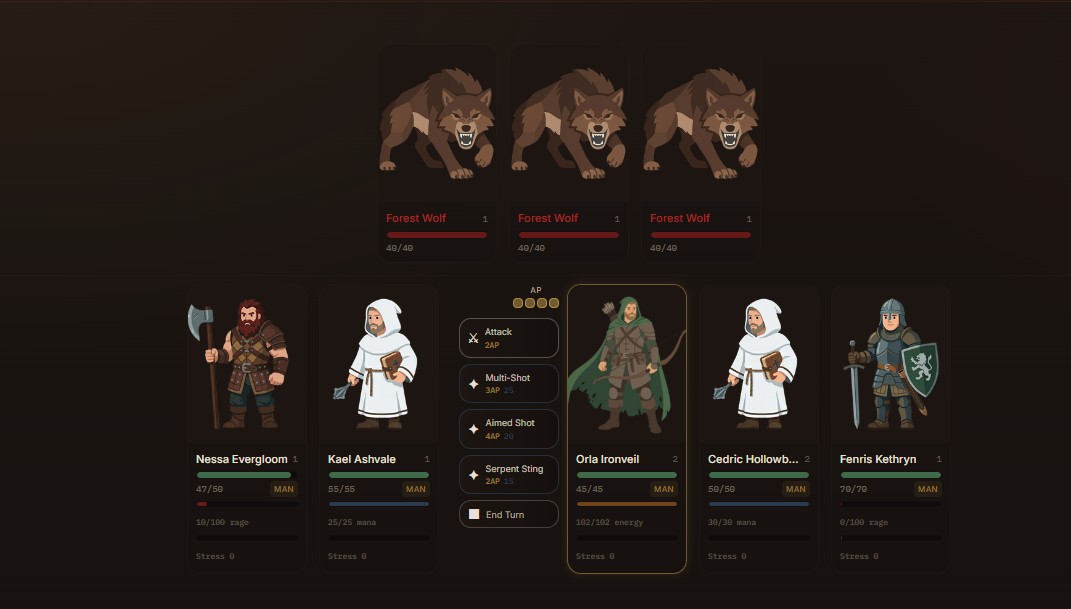Toggle the MAN badge on Orla Ironveil

[663, 489]
